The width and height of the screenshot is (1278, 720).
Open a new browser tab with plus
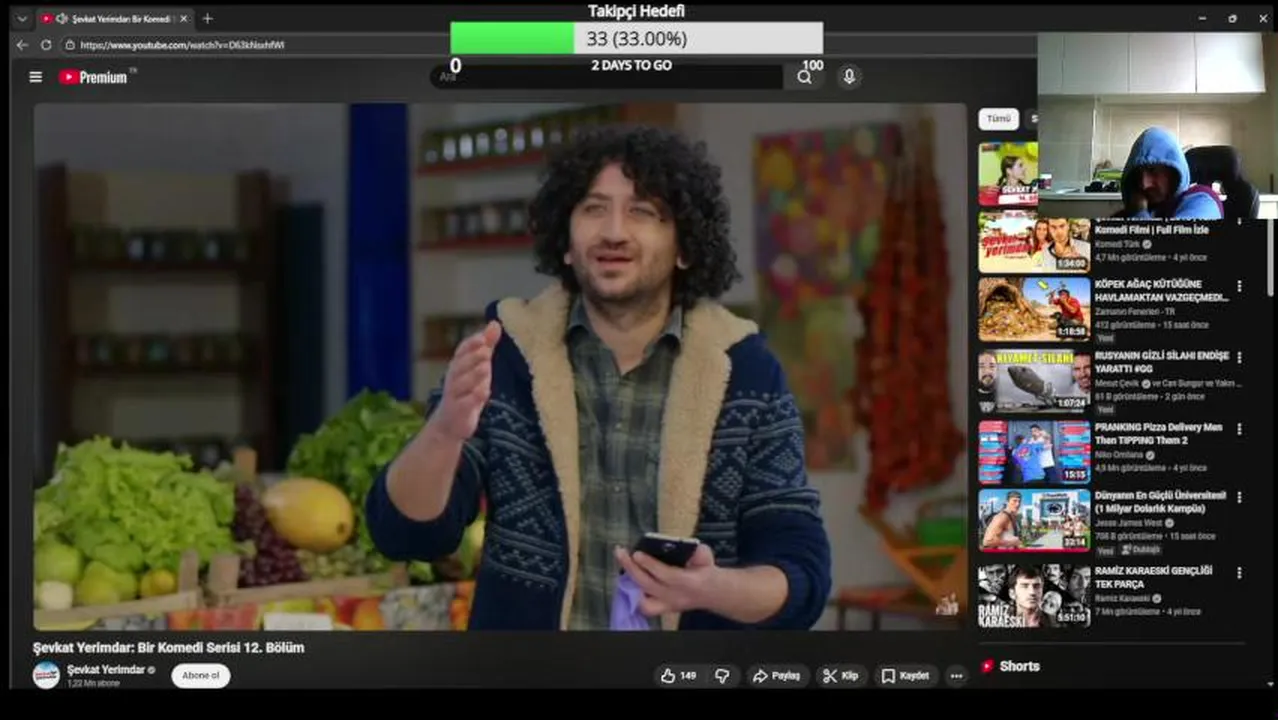click(207, 18)
